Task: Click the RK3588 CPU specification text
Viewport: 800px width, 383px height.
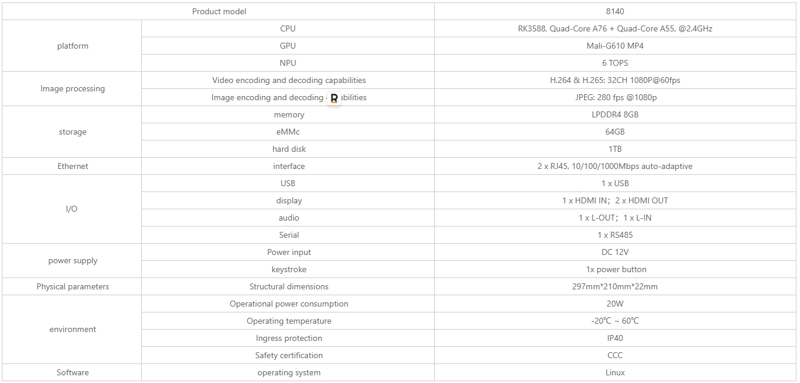Action: pos(615,29)
